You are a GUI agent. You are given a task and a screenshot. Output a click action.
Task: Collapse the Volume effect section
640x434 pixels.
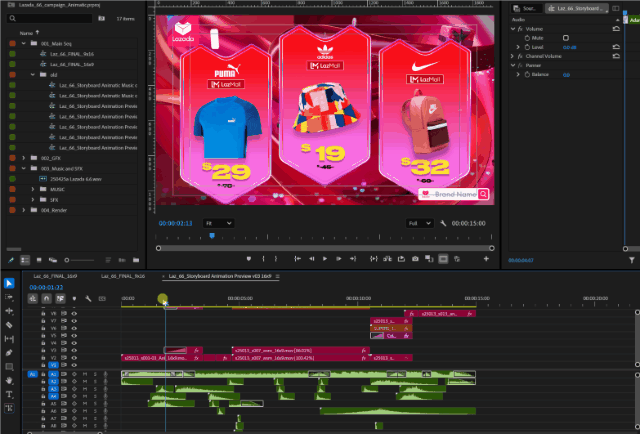tap(513, 29)
